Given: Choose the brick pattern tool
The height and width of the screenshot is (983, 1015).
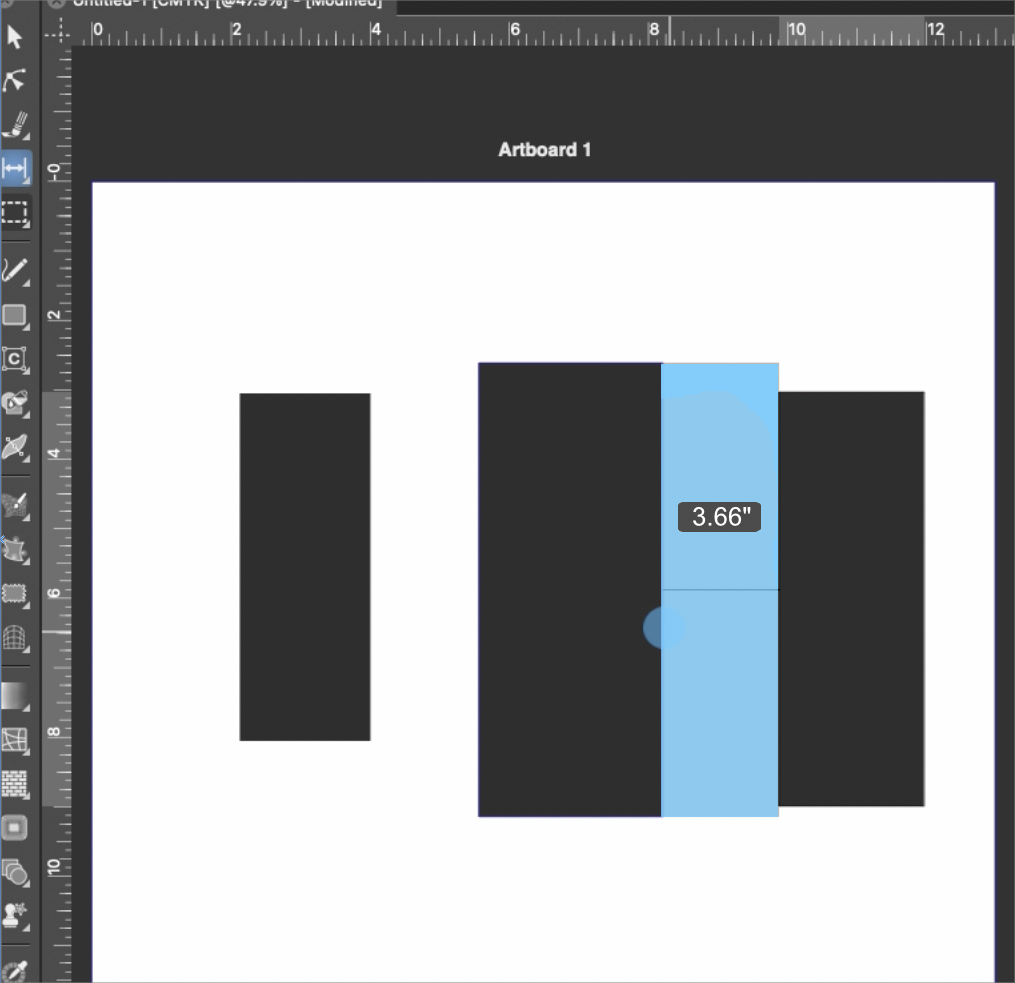Looking at the screenshot, I should (15, 783).
